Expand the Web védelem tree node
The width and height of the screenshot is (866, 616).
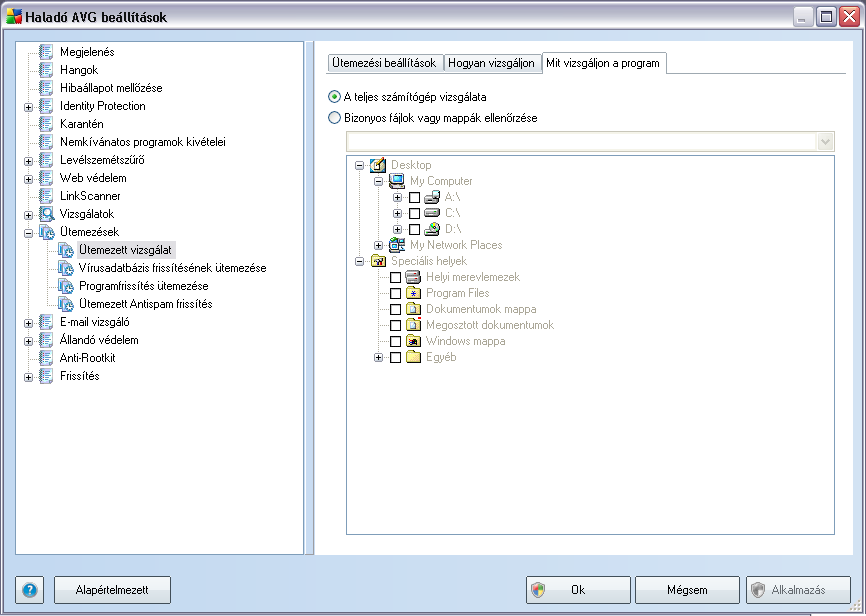click(x=29, y=179)
